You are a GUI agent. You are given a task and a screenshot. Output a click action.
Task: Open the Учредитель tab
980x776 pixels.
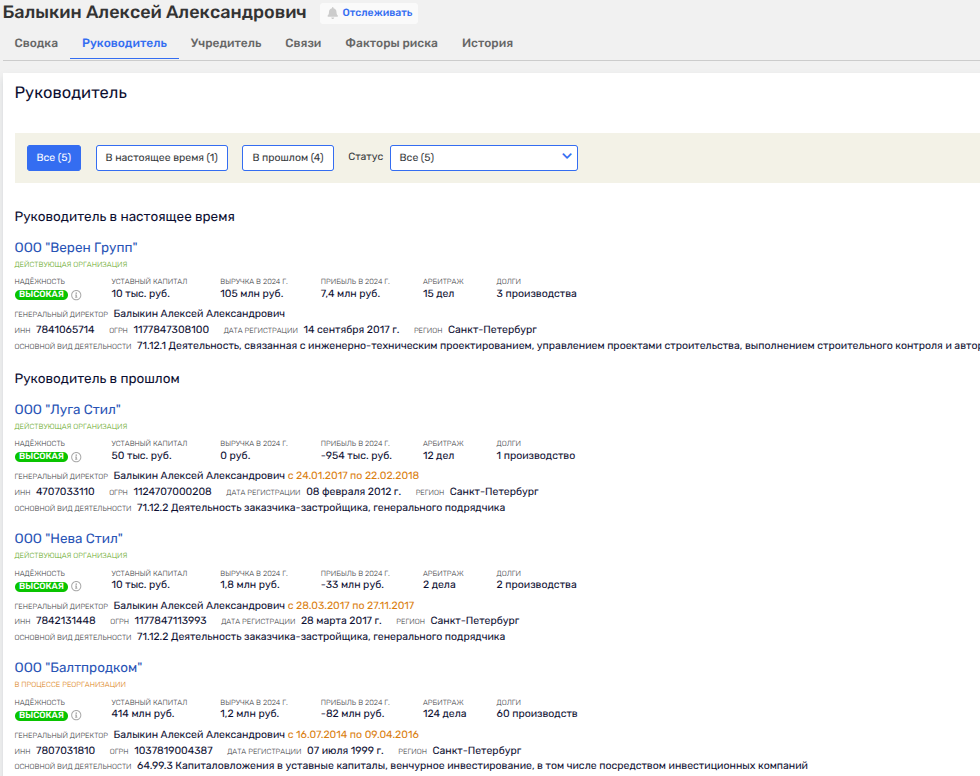click(x=226, y=44)
